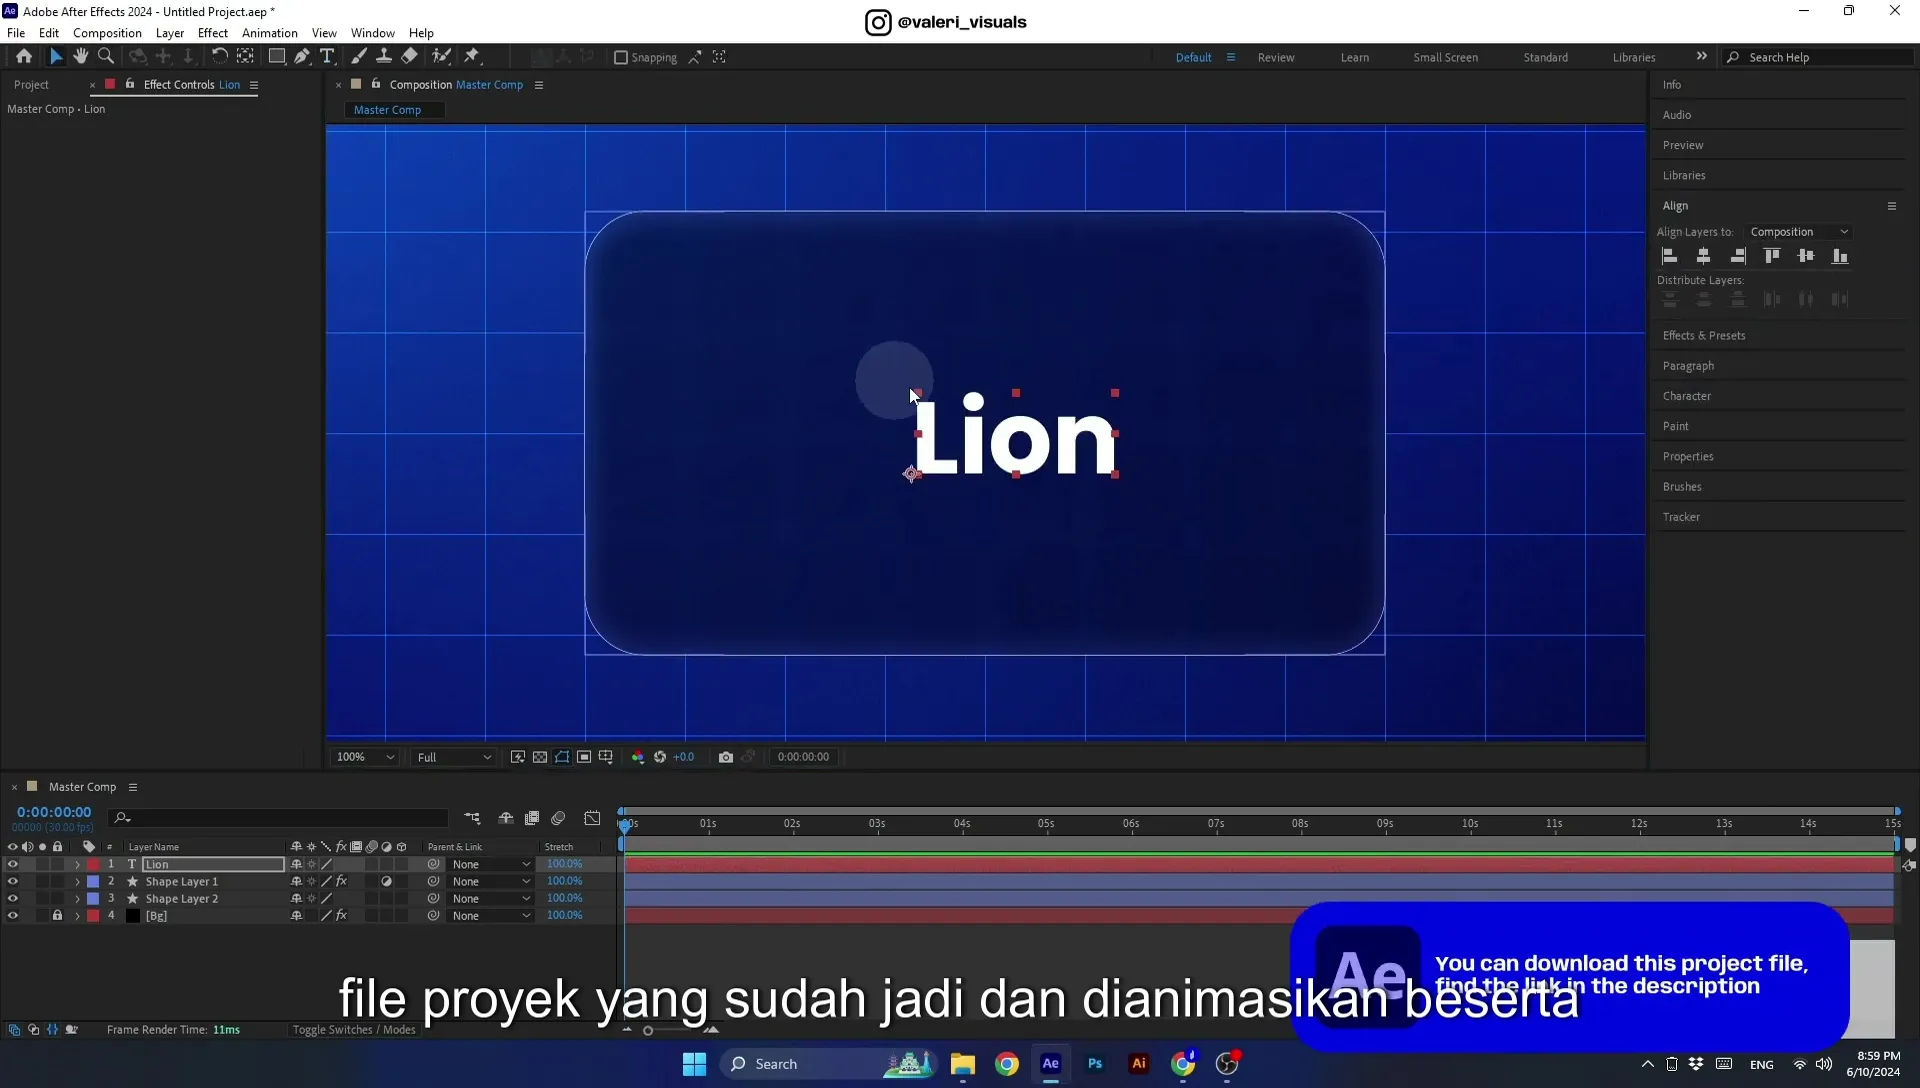Click the Home icon in toolbar
This screenshot has height=1088, width=1920.
tap(24, 57)
